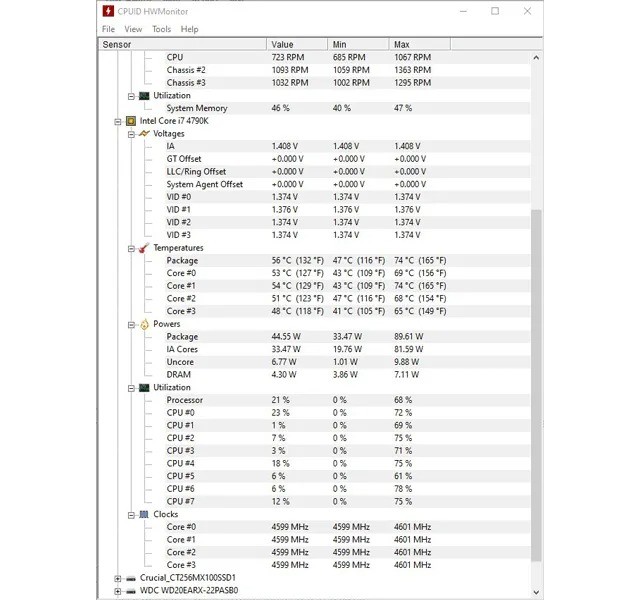Maximize the HWMonitor window
Screen dimensions: 640x600
495,11
